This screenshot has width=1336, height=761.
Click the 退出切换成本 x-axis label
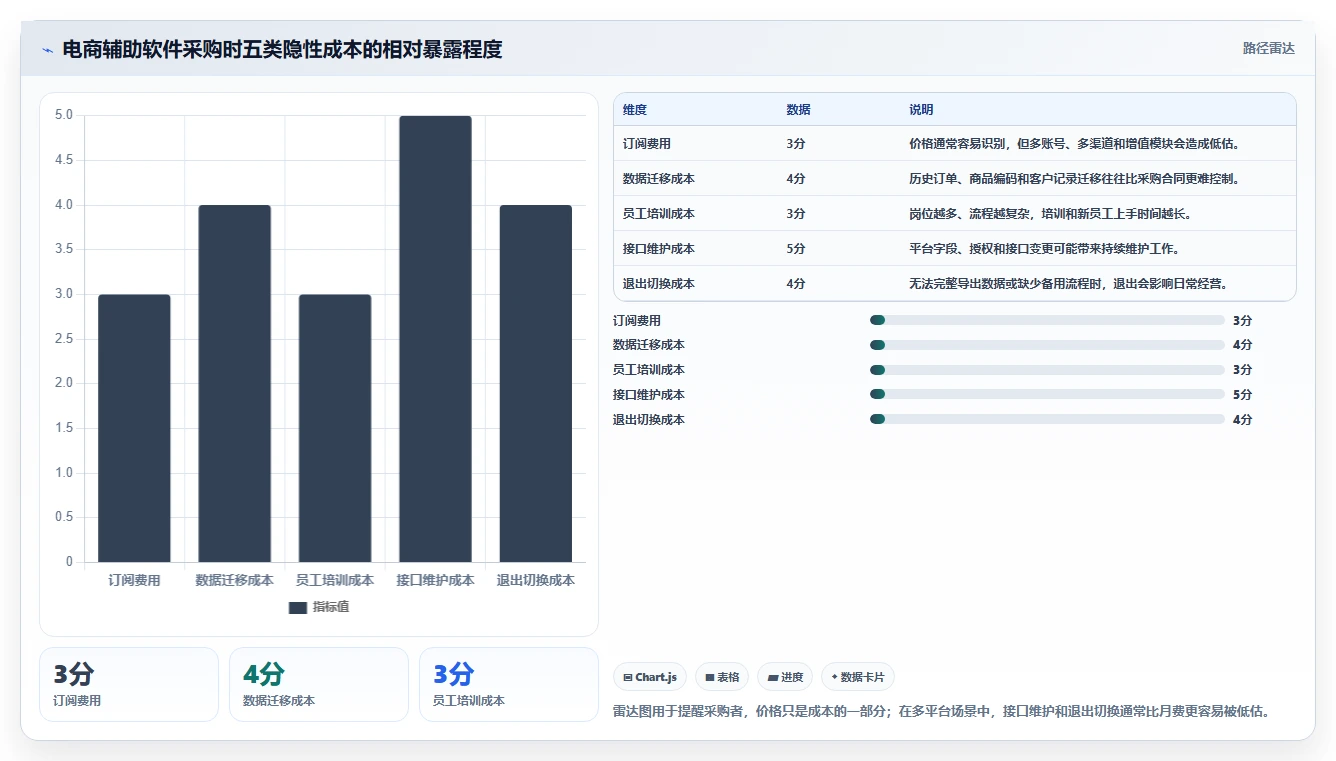point(536,580)
